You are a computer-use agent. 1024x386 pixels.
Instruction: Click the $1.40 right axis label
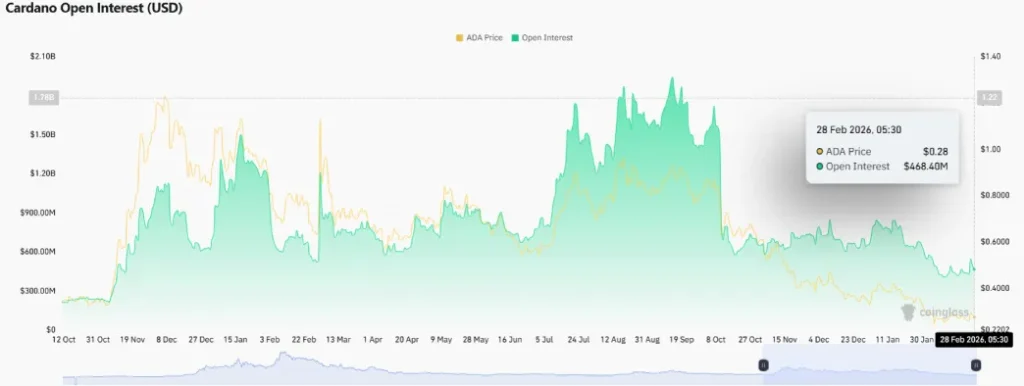click(x=991, y=57)
